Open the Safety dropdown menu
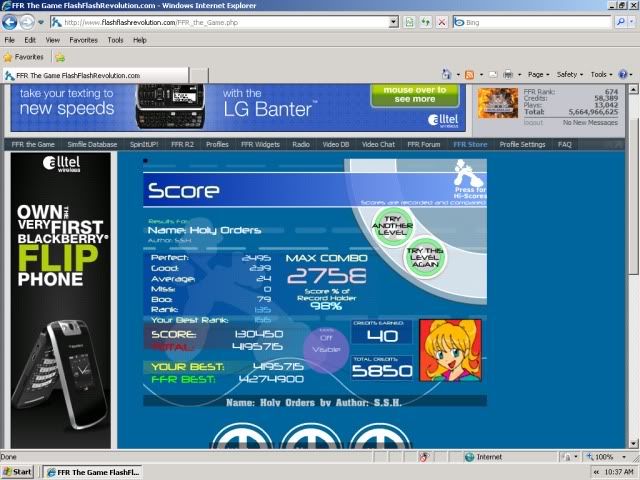 570,74
